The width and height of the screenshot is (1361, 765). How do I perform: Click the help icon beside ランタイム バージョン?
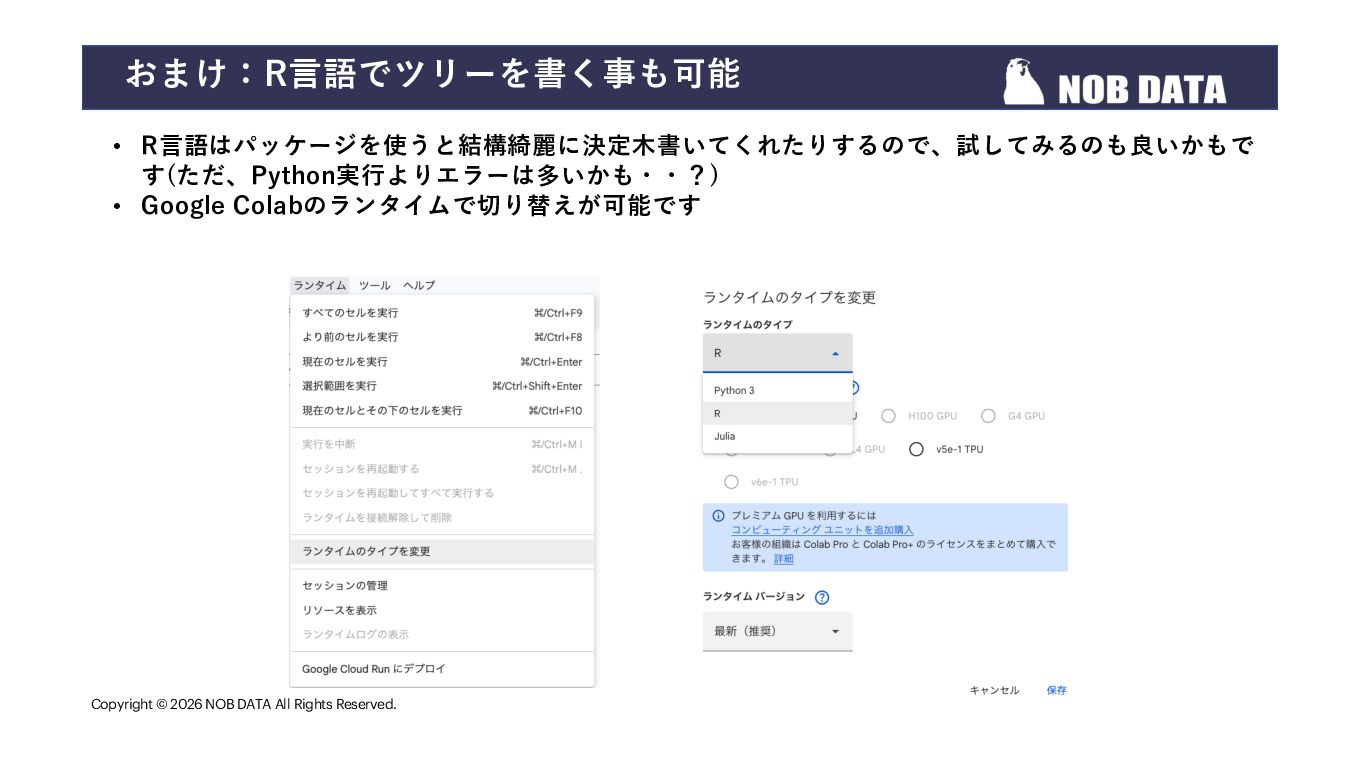click(x=822, y=598)
